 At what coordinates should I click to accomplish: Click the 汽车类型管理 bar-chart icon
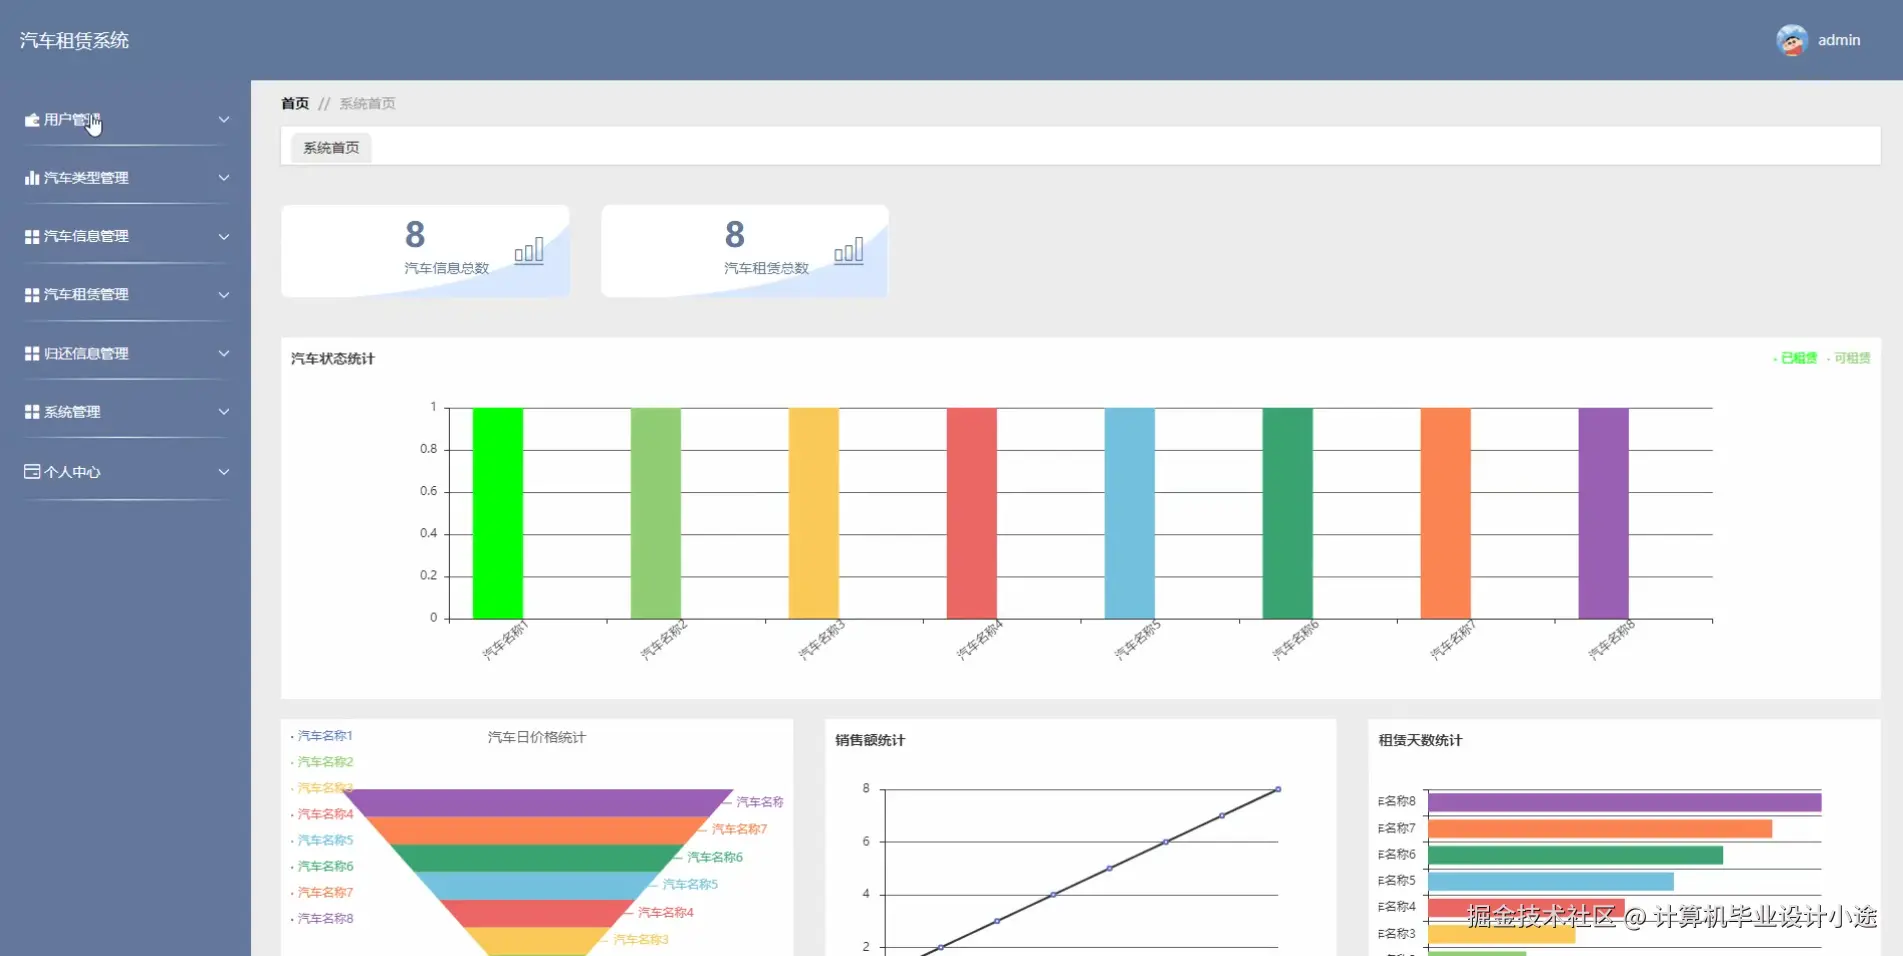[32, 178]
